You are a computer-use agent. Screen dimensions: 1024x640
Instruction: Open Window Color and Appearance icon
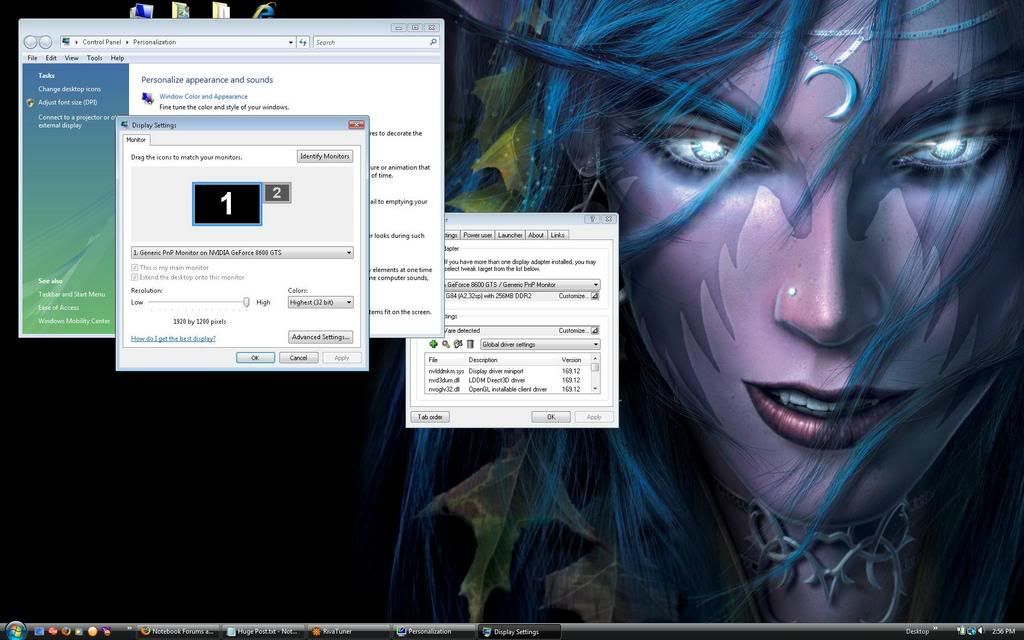[x=148, y=99]
